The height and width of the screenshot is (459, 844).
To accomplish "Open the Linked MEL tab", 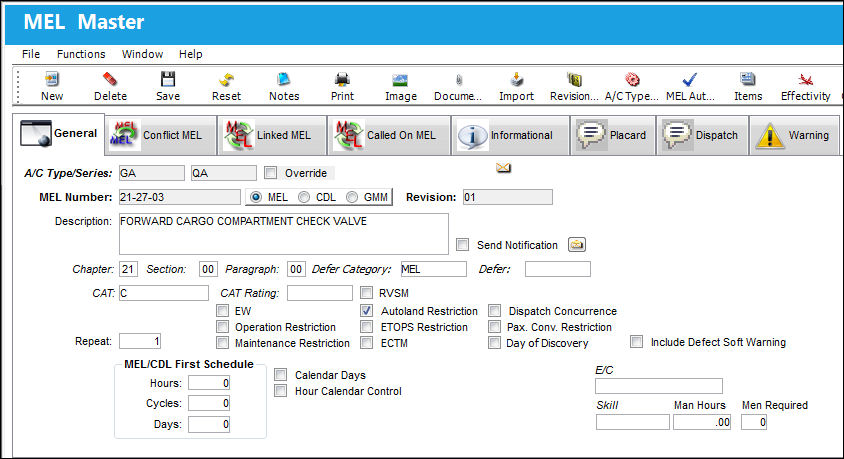I will [272, 135].
